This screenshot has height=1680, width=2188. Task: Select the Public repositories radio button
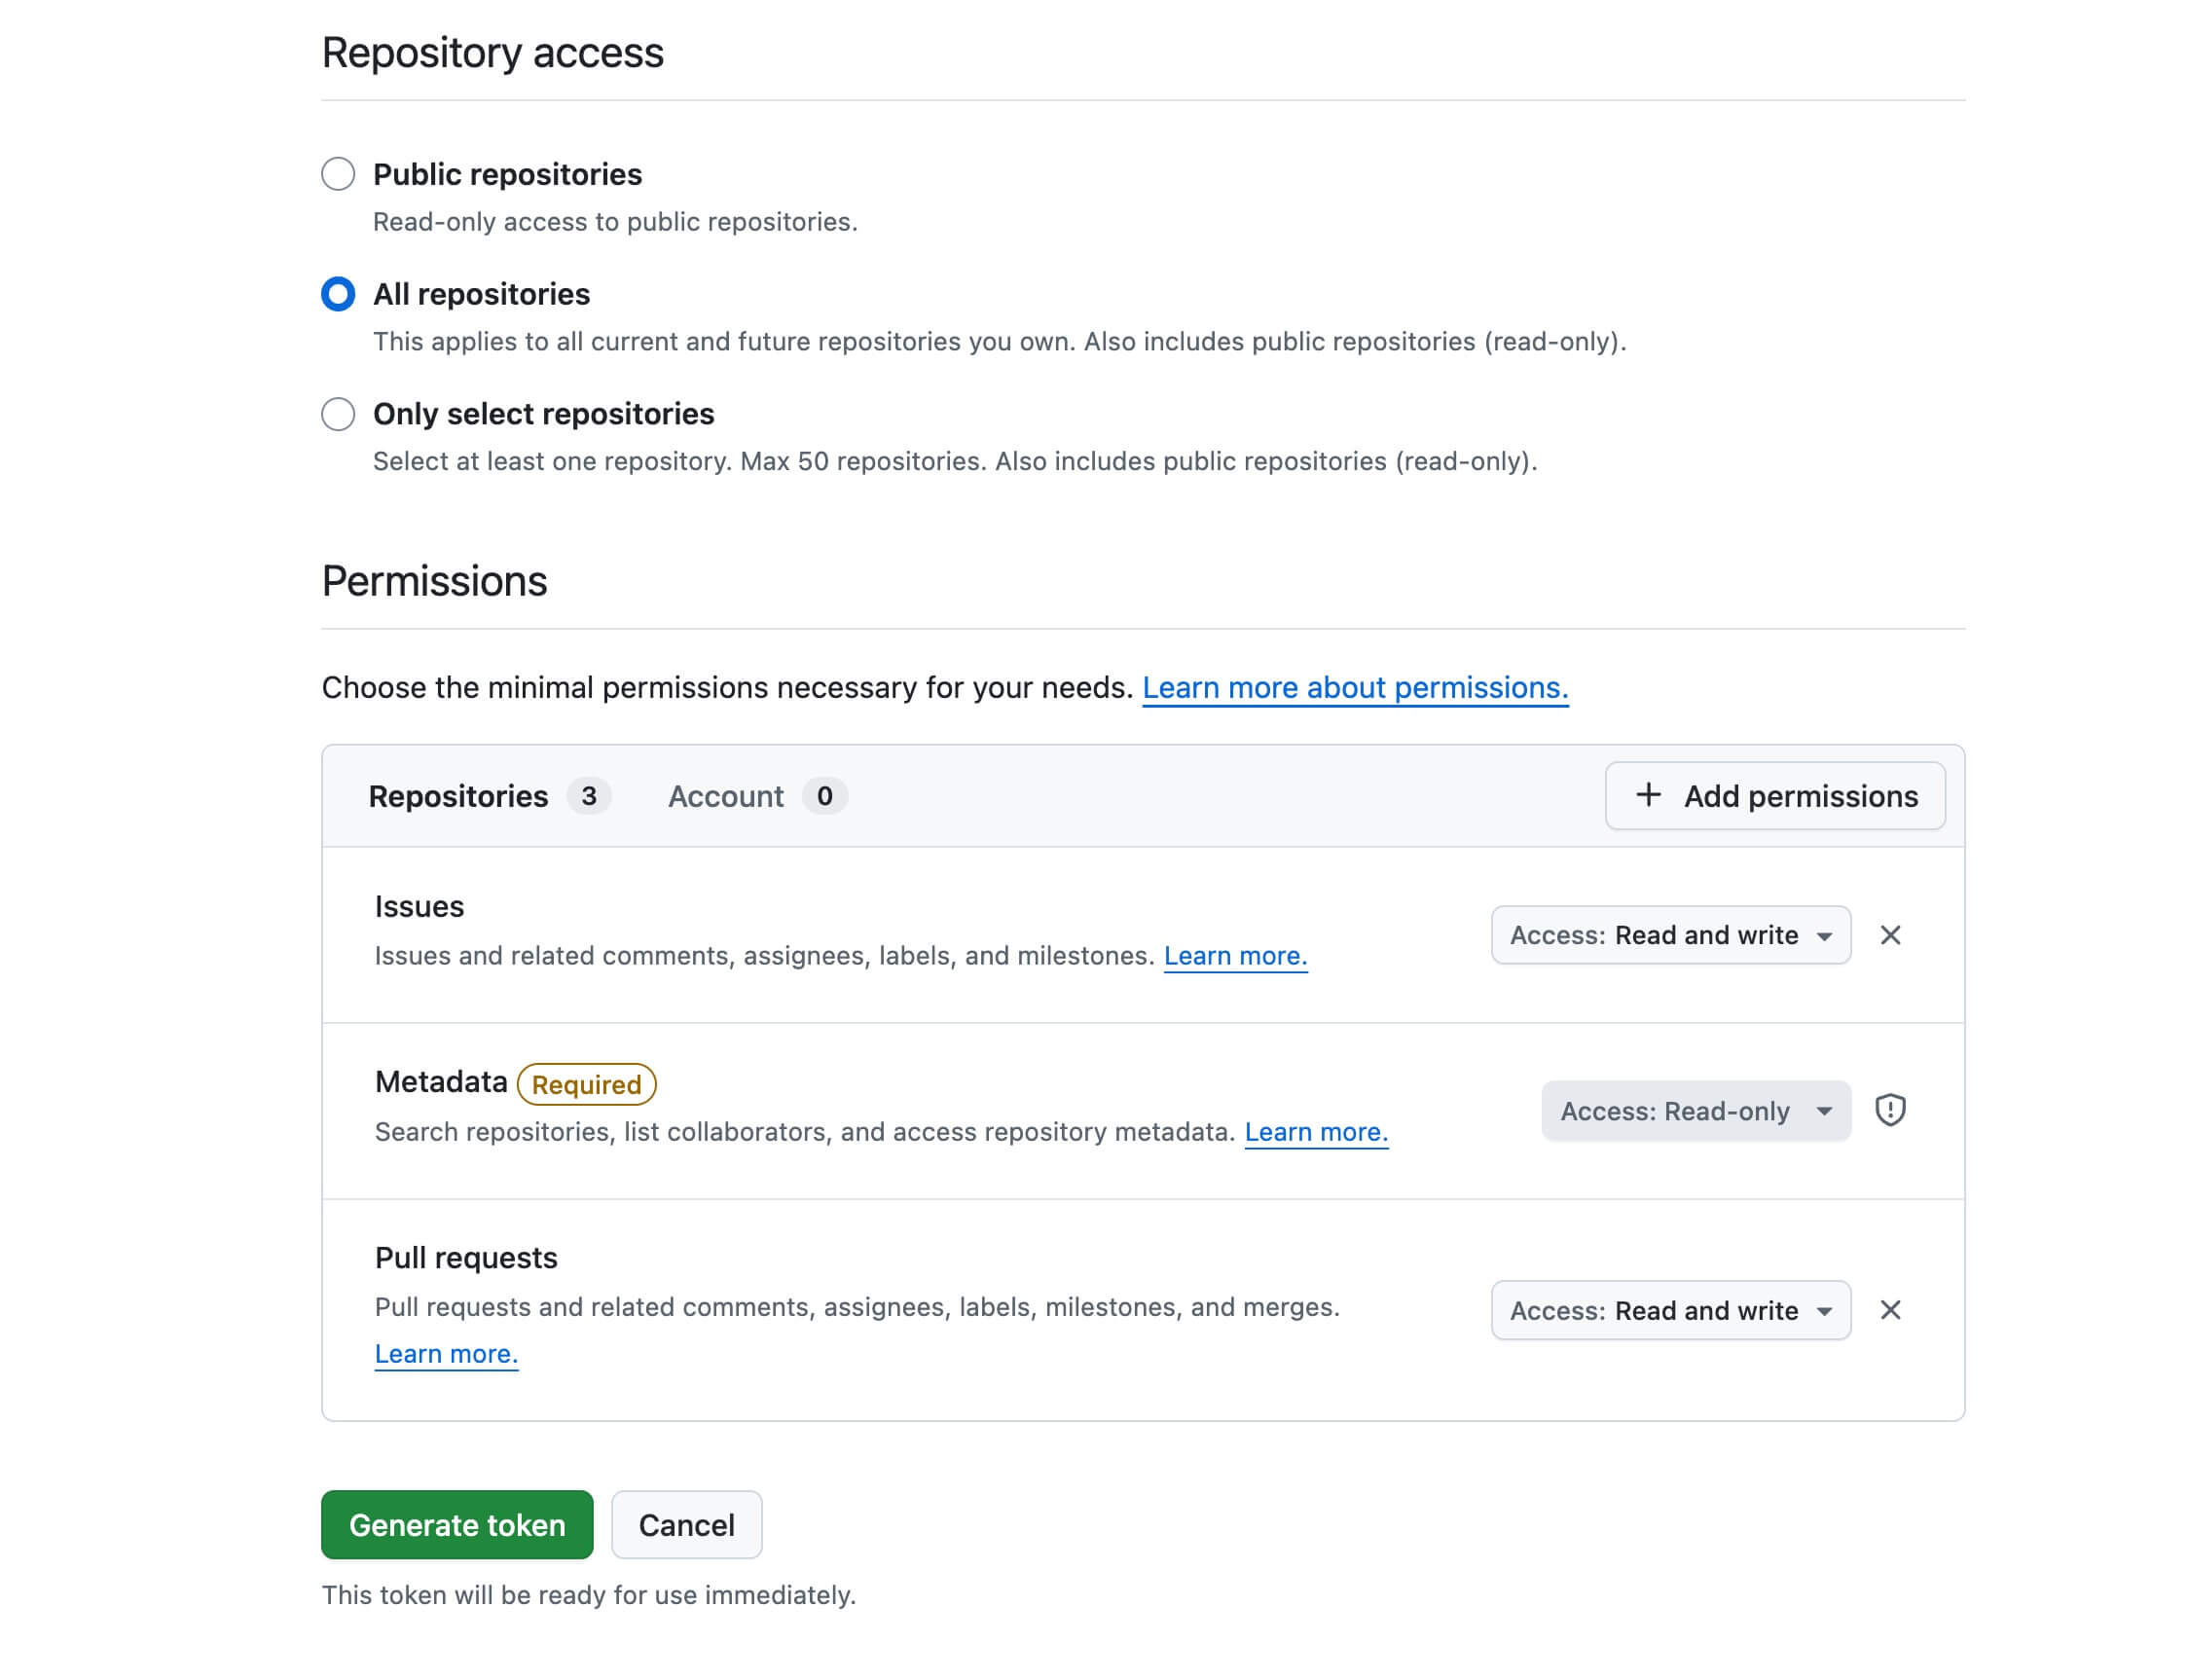(x=338, y=174)
